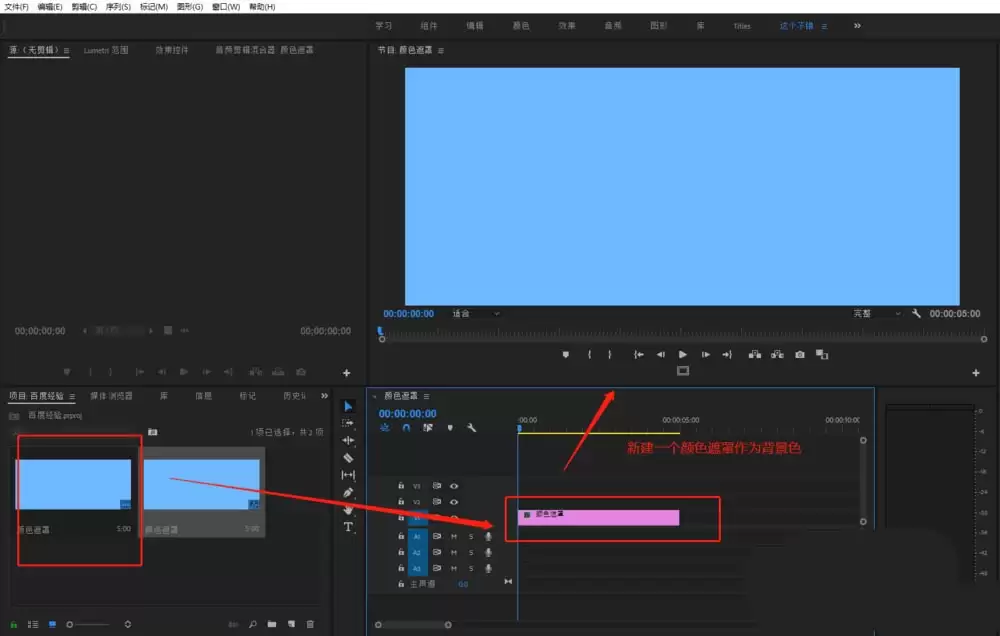Viewport: 1000px width, 636px height.
Task: Solo the A2 audio track
Action: [x=471, y=552]
